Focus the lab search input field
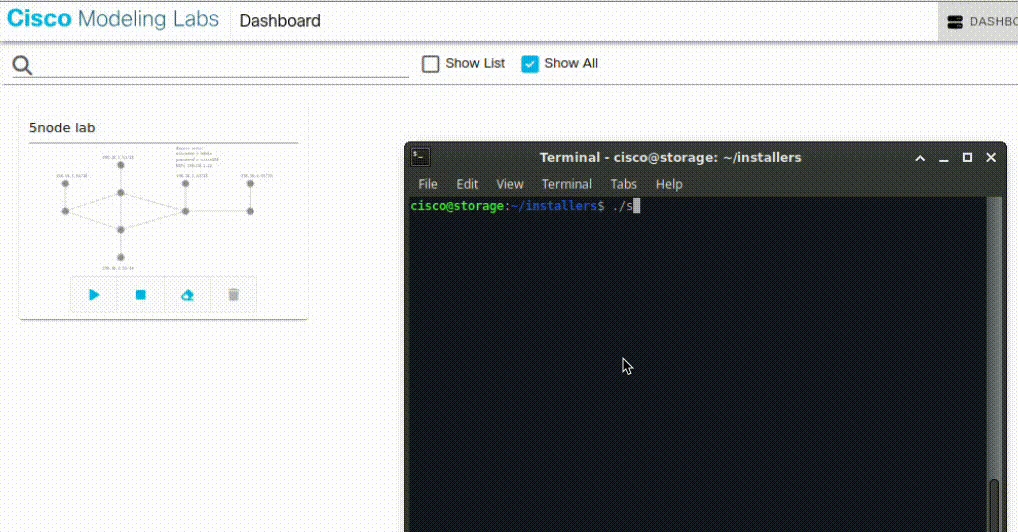 point(221,65)
